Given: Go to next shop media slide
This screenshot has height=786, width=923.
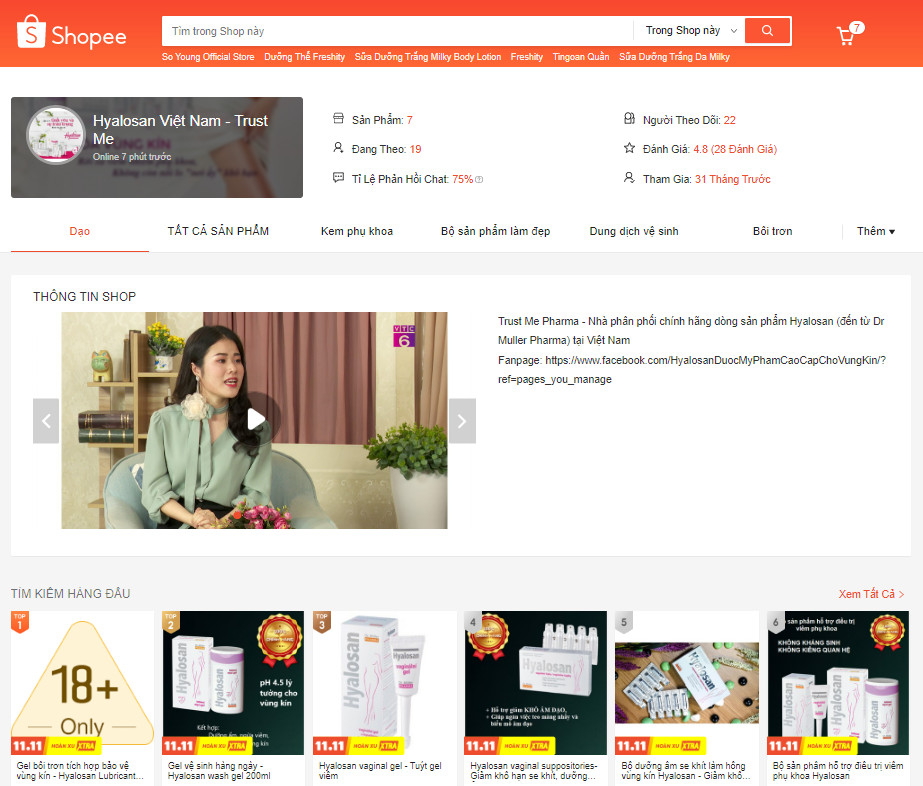Looking at the screenshot, I should [462, 420].
